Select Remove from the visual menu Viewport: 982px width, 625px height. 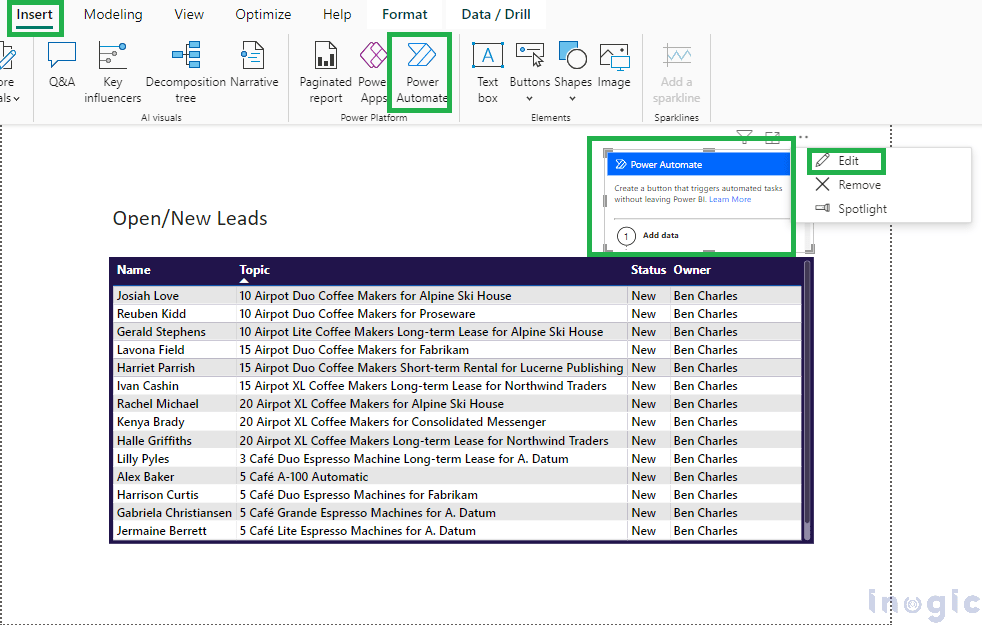click(858, 184)
